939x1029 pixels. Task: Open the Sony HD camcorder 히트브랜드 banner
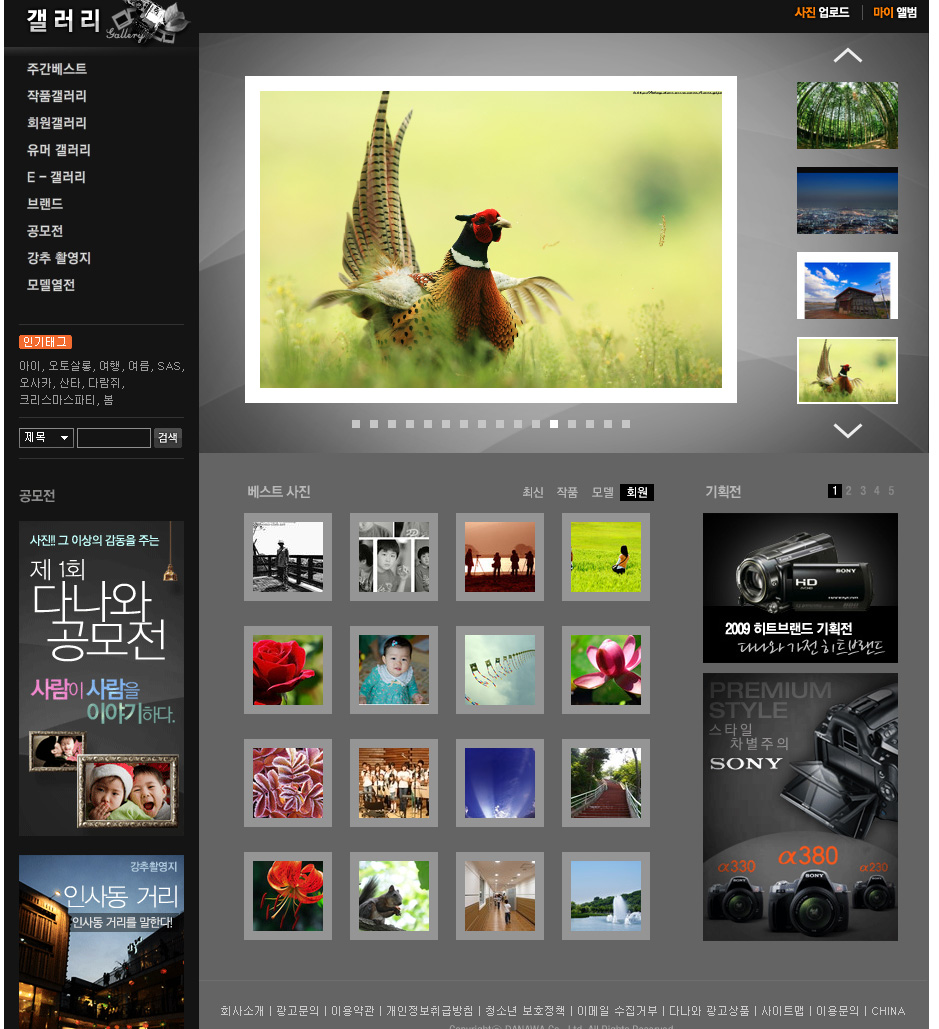coord(800,588)
